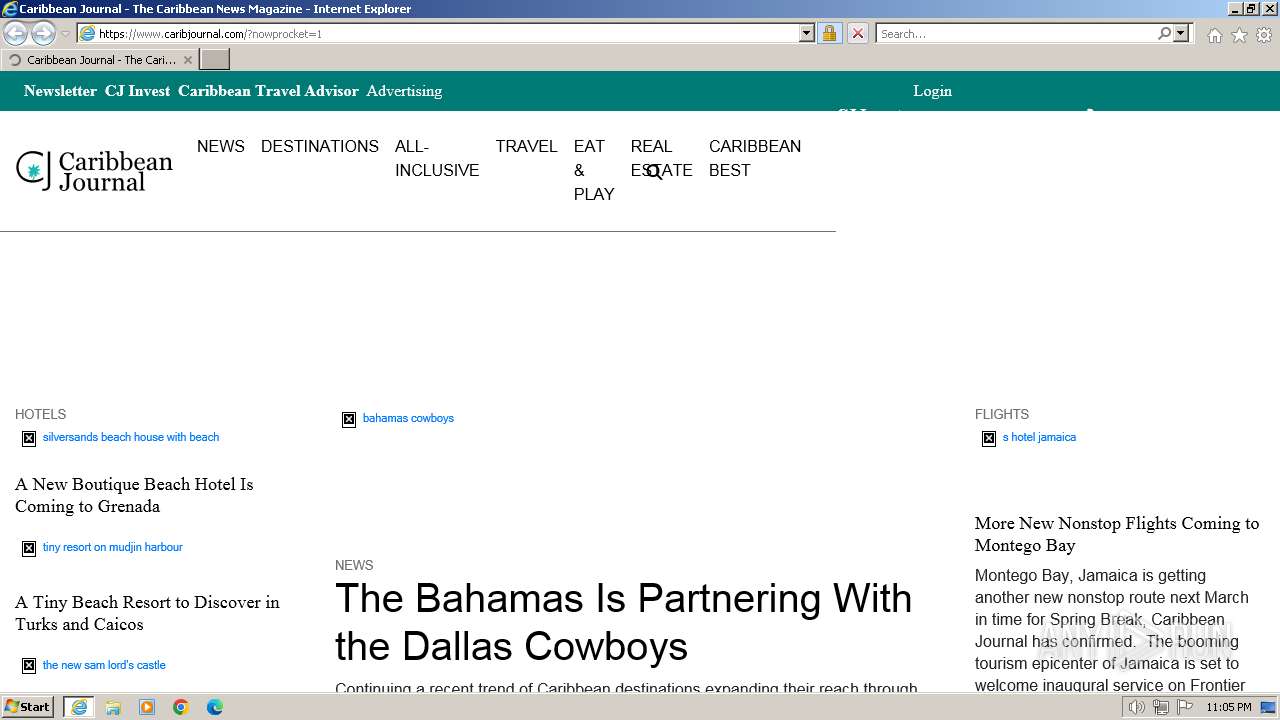Open the ALL-INCLUSIVE menu
The image size is (1280, 720).
(437, 158)
